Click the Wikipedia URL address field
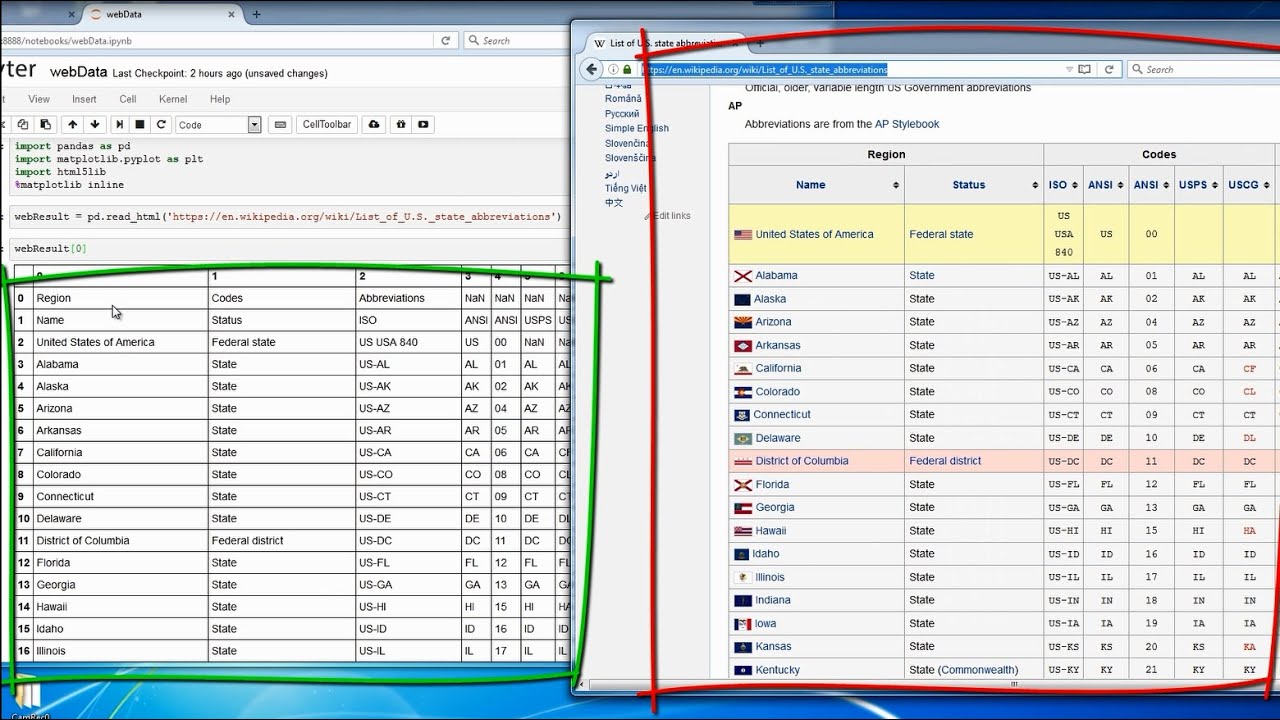This screenshot has width=1280, height=720. (x=850, y=70)
